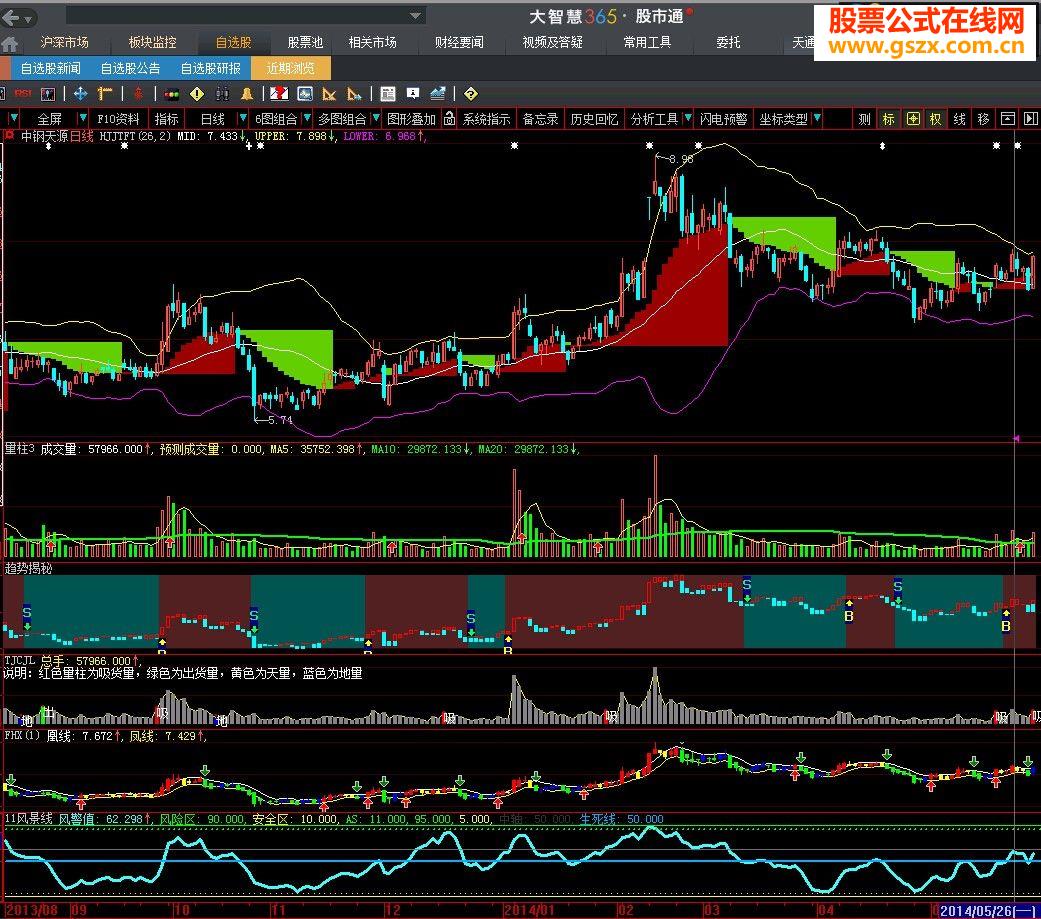The image size is (1041, 919).
Task: Switch to 近期浏览 tab
Action: click(x=291, y=68)
